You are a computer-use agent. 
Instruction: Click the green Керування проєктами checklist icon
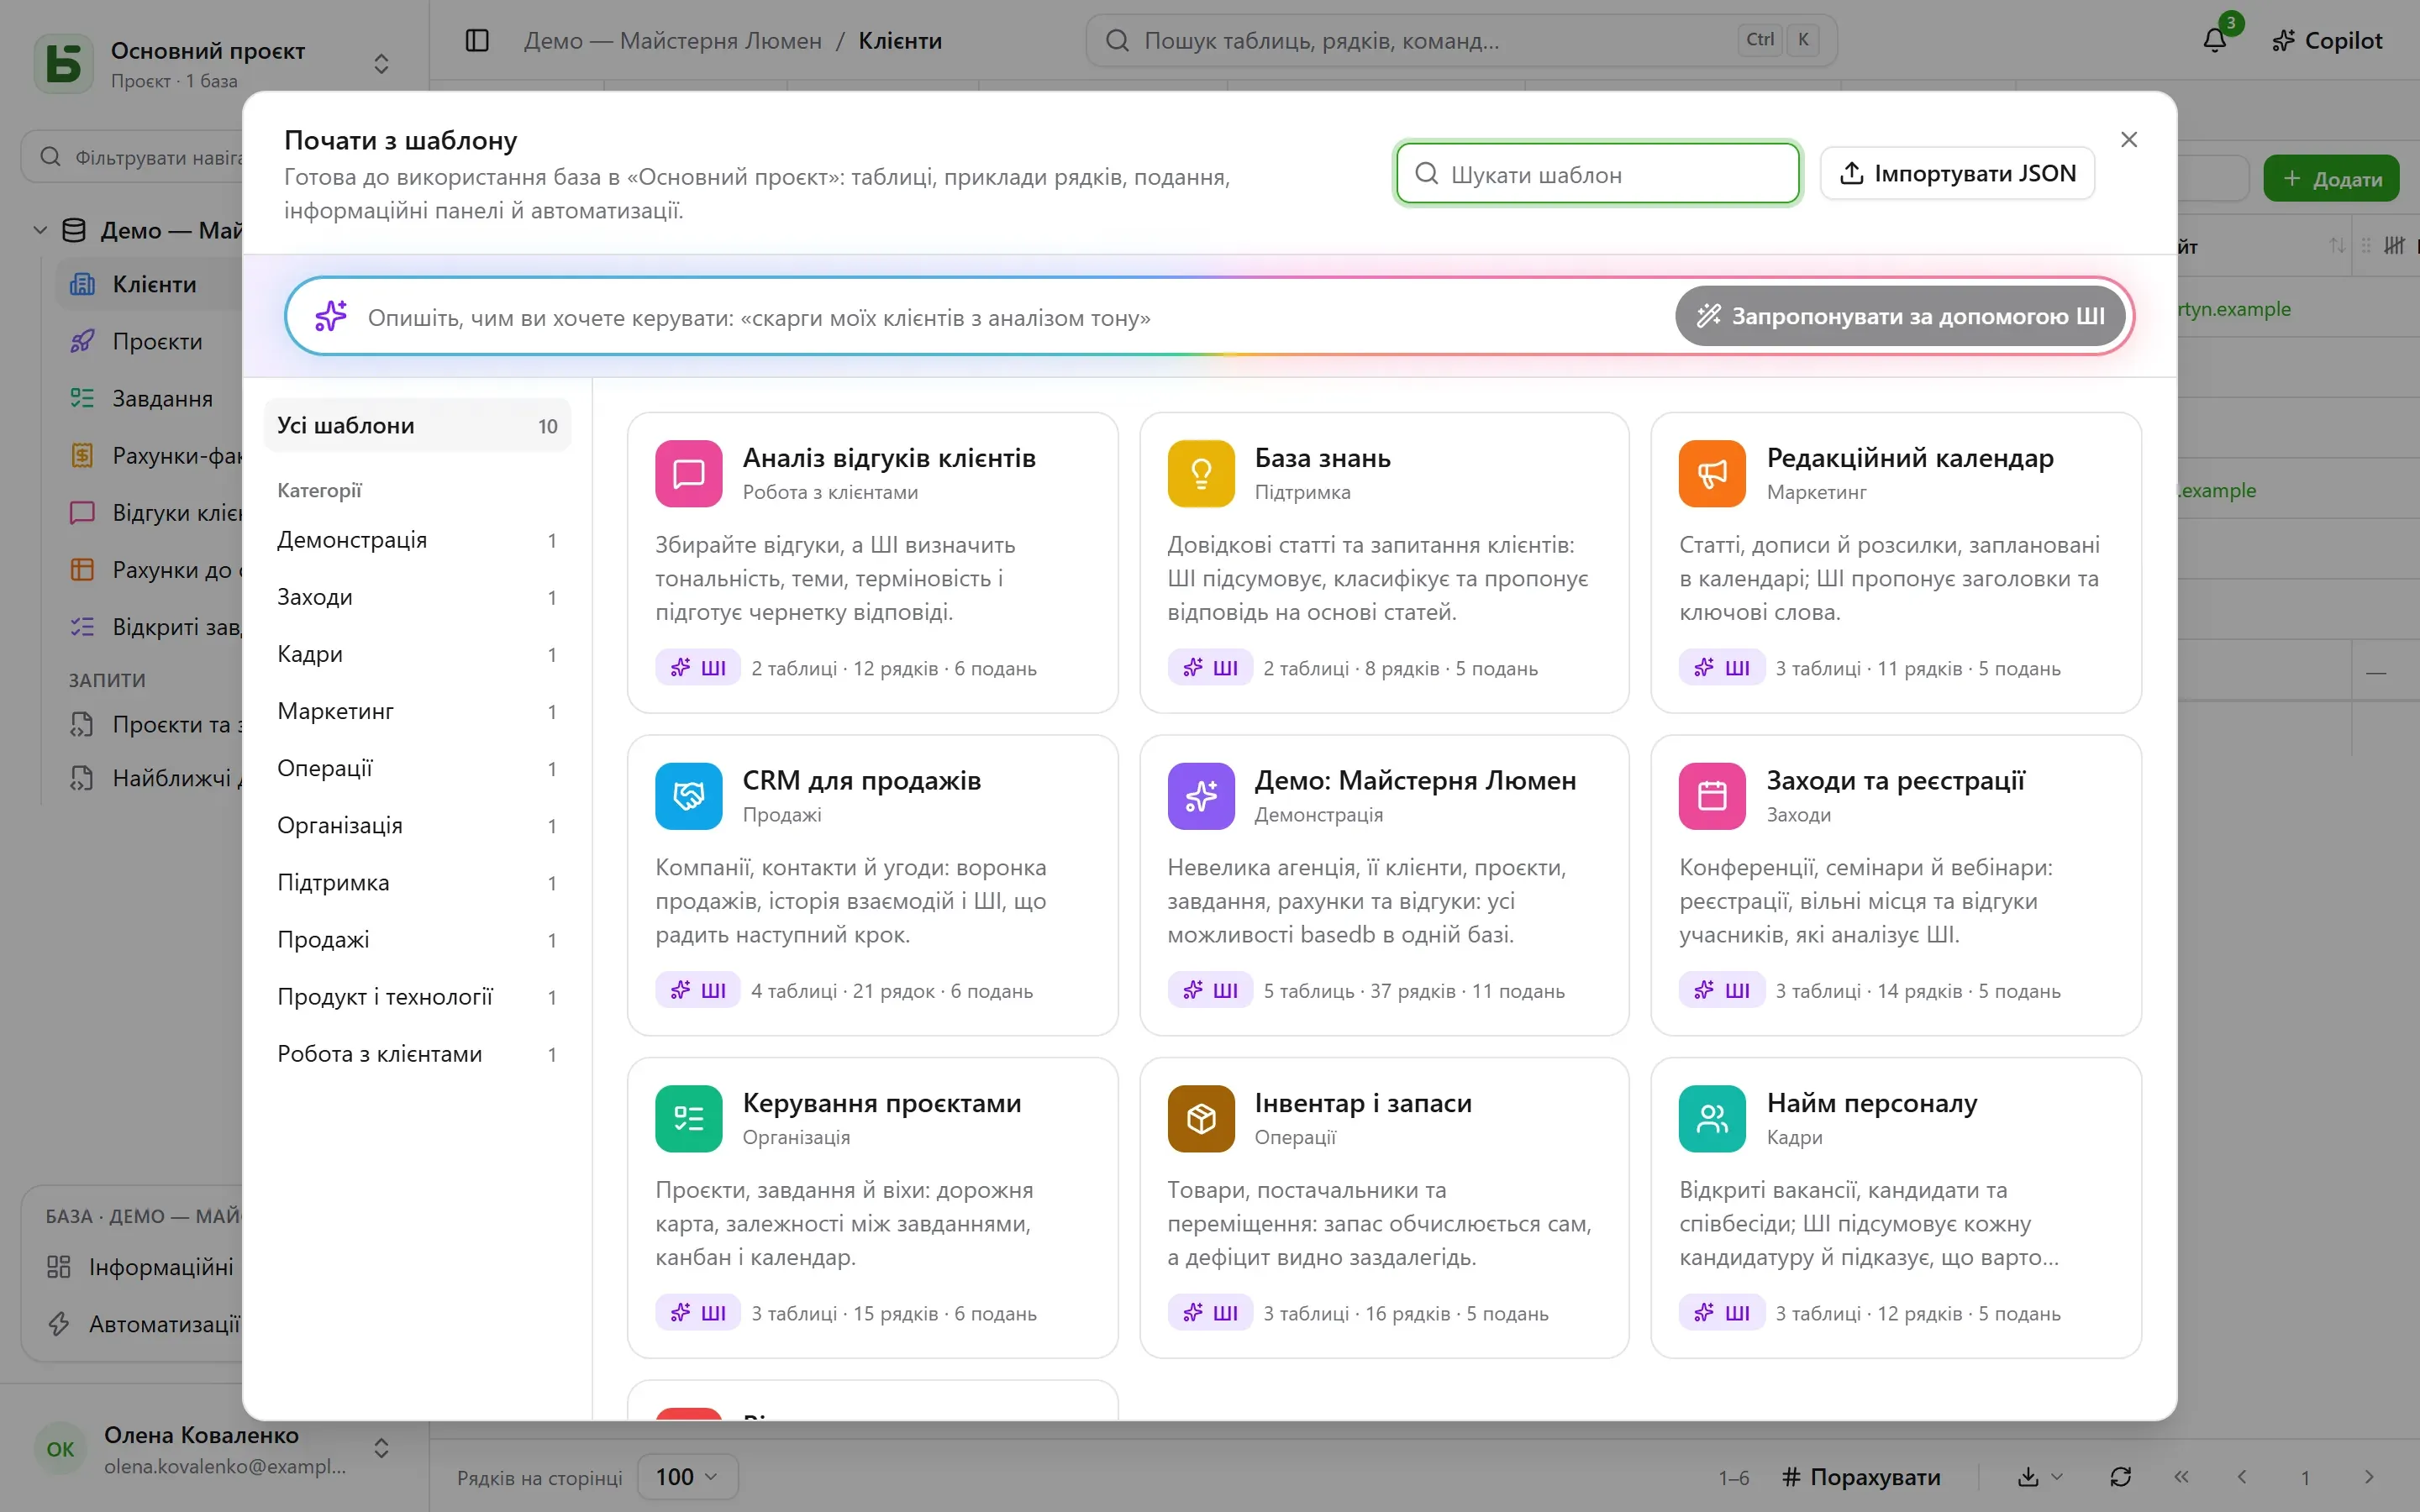[688, 1118]
